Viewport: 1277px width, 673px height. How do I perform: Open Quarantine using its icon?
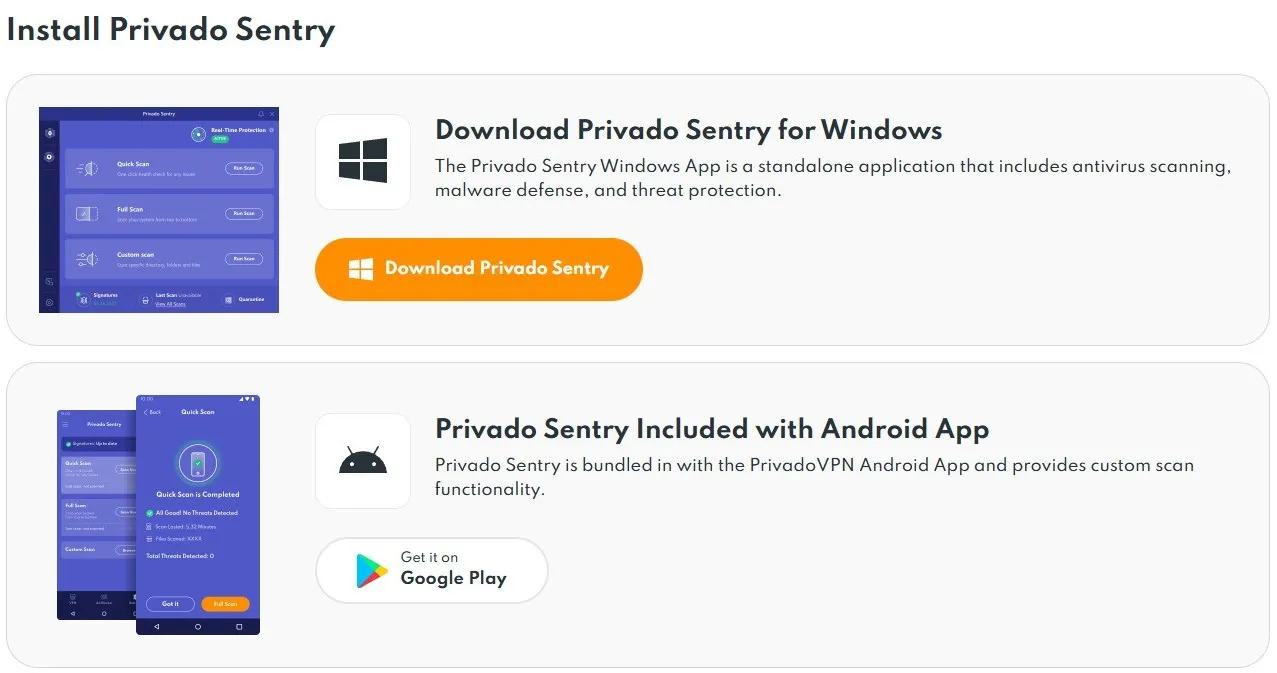point(227,299)
